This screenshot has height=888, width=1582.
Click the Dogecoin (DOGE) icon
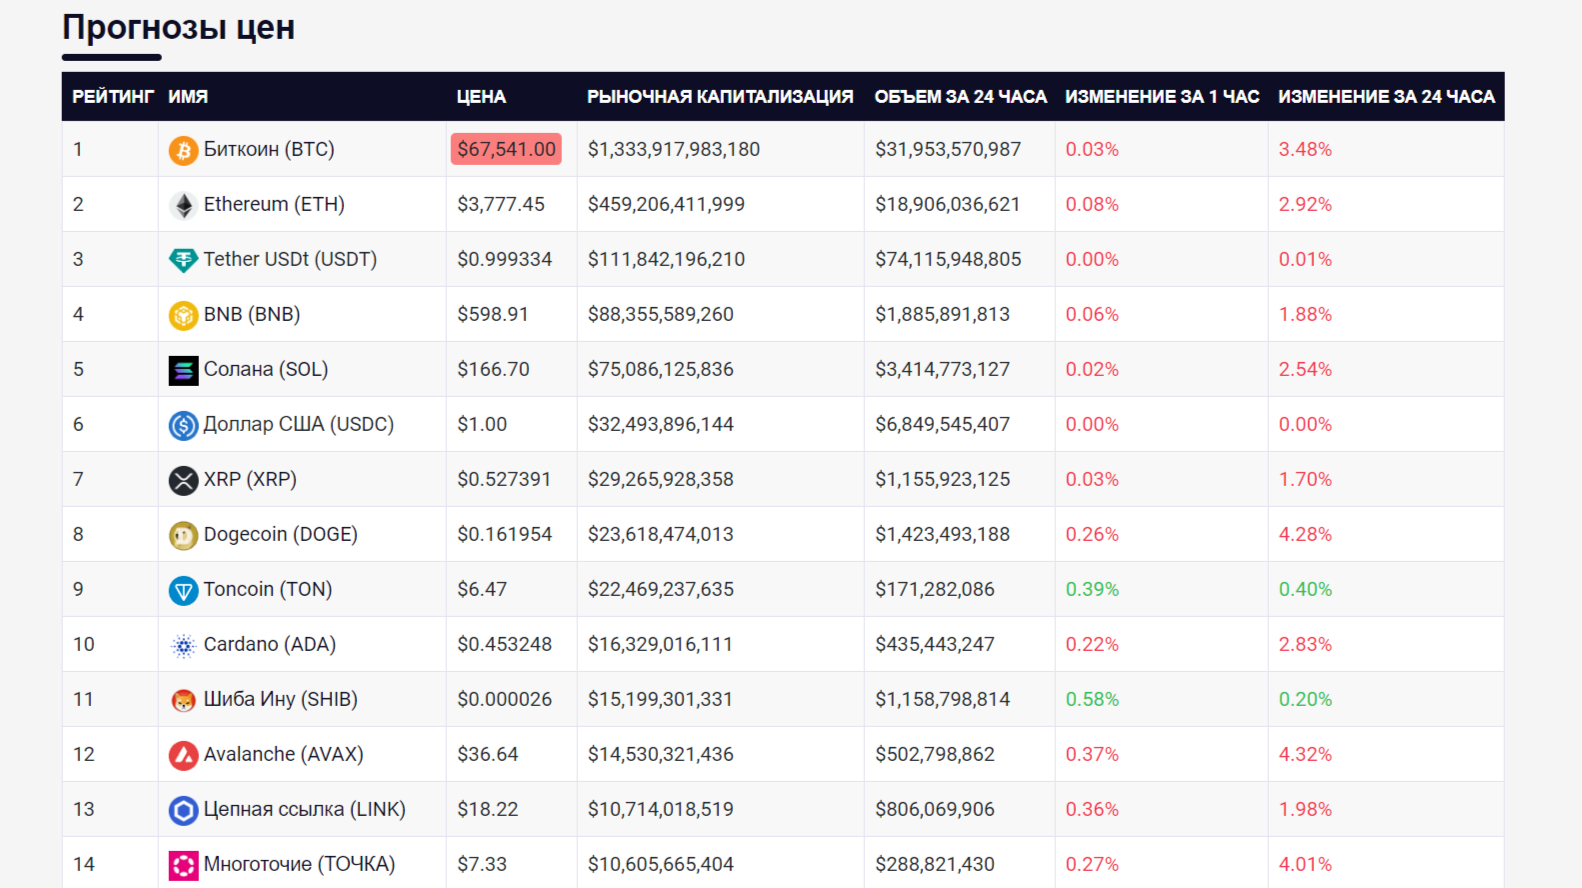click(183, 535)
